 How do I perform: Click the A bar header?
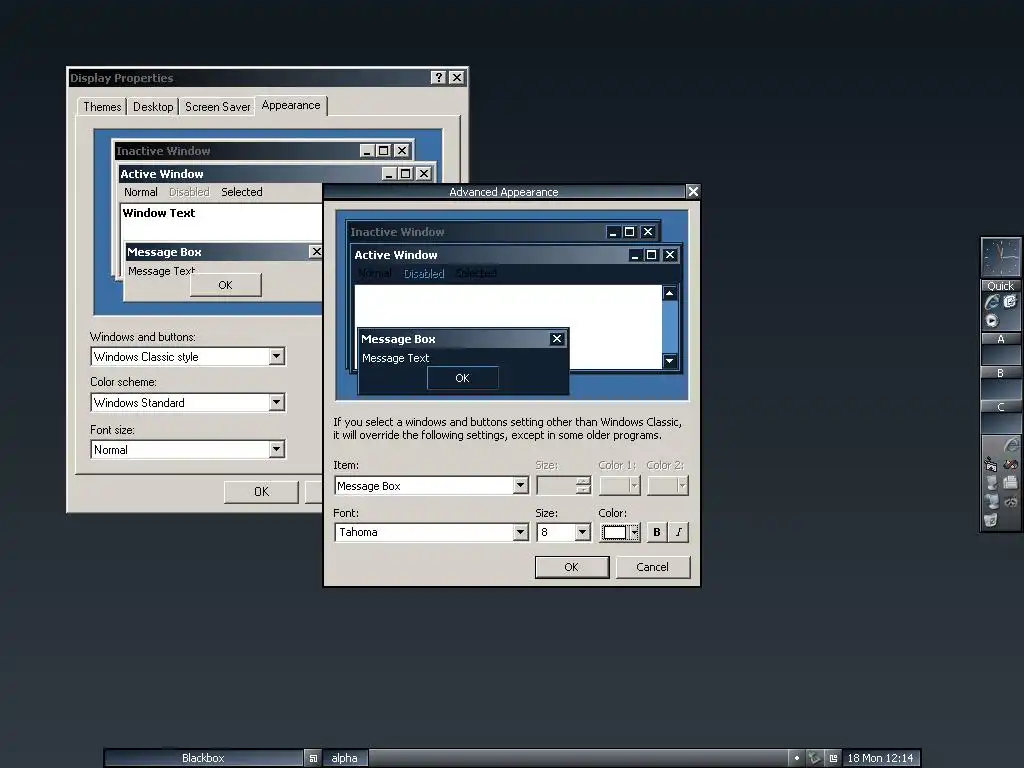point(1000,339)
